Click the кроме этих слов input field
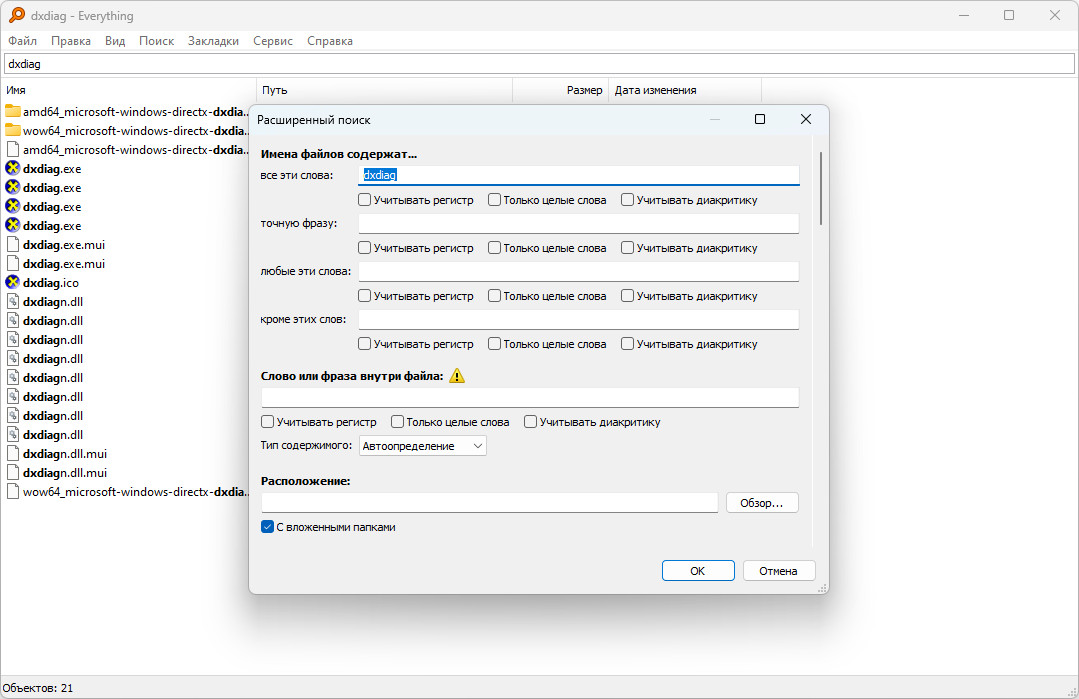Screen dimensions: 1079x699 click(579, 319)
